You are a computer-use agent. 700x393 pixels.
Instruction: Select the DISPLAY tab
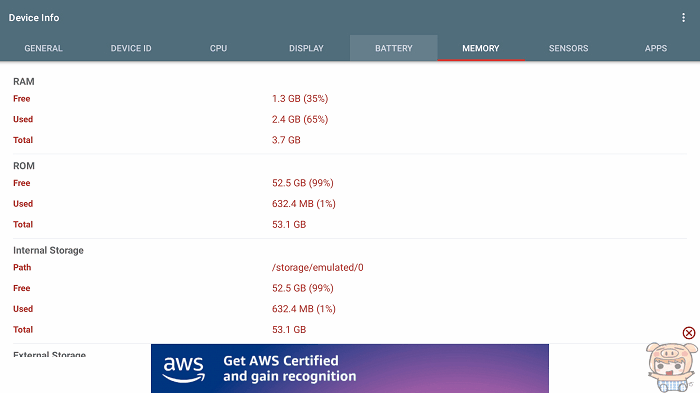[x=306, y=48]
